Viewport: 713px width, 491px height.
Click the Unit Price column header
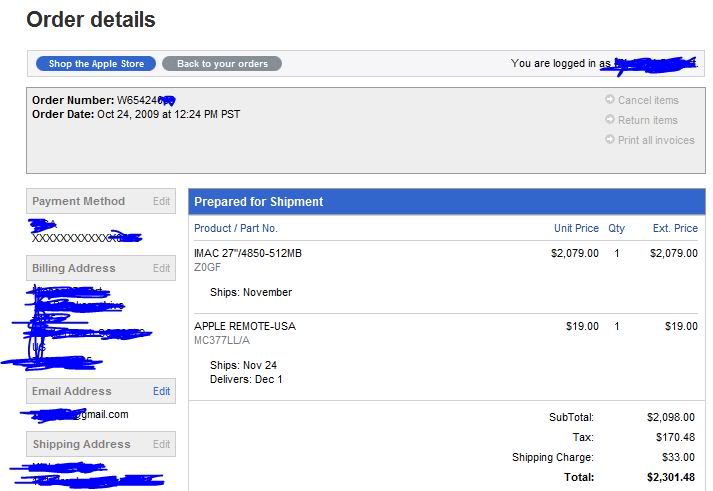576,229
